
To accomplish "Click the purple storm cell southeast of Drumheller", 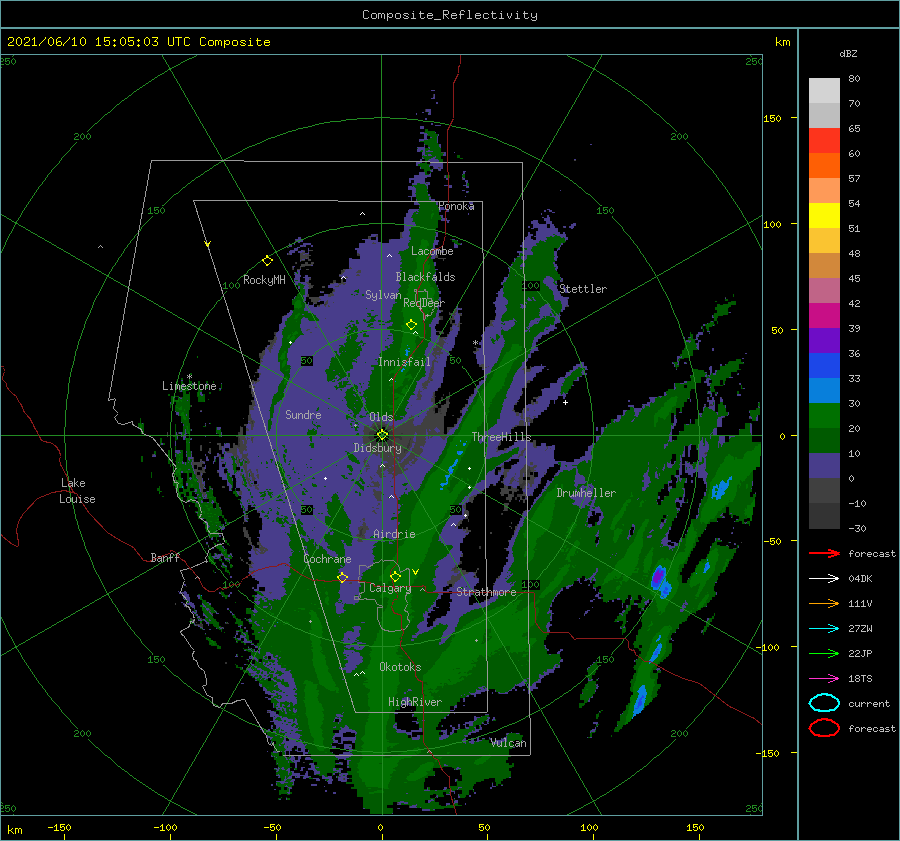I will pos(658,576).
